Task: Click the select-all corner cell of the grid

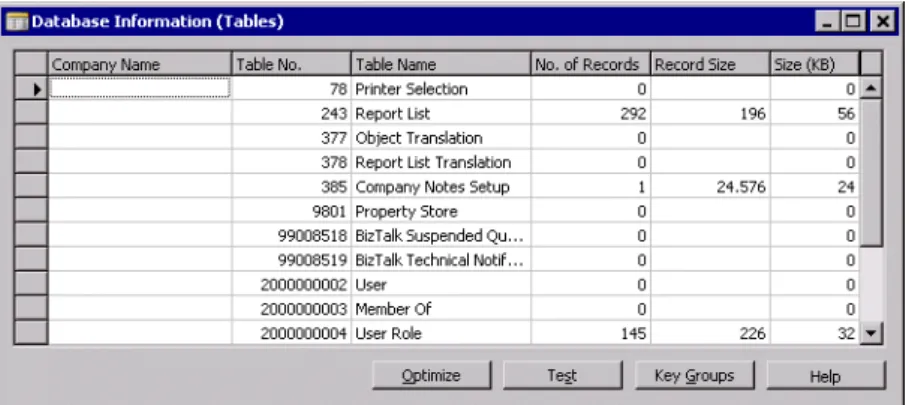Action: [31, 64]
